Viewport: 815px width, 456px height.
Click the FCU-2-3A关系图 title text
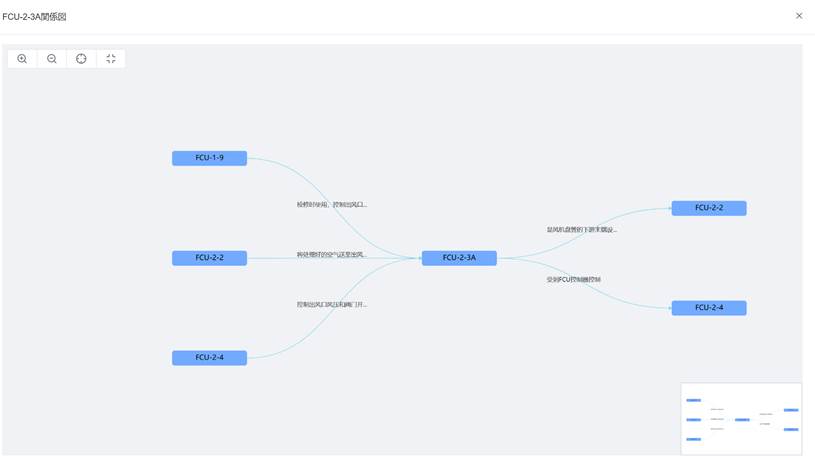[x=35, y=17]
